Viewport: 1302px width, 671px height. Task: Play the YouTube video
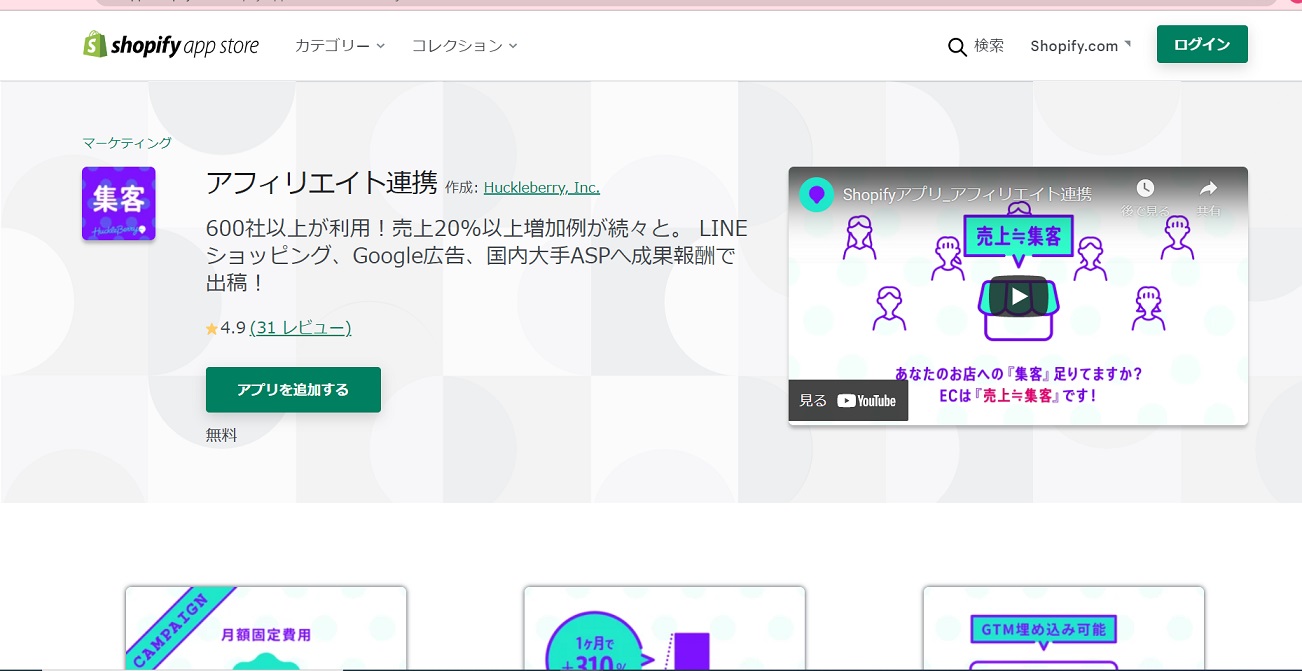pyautogui.click(x=1017, y=296)
